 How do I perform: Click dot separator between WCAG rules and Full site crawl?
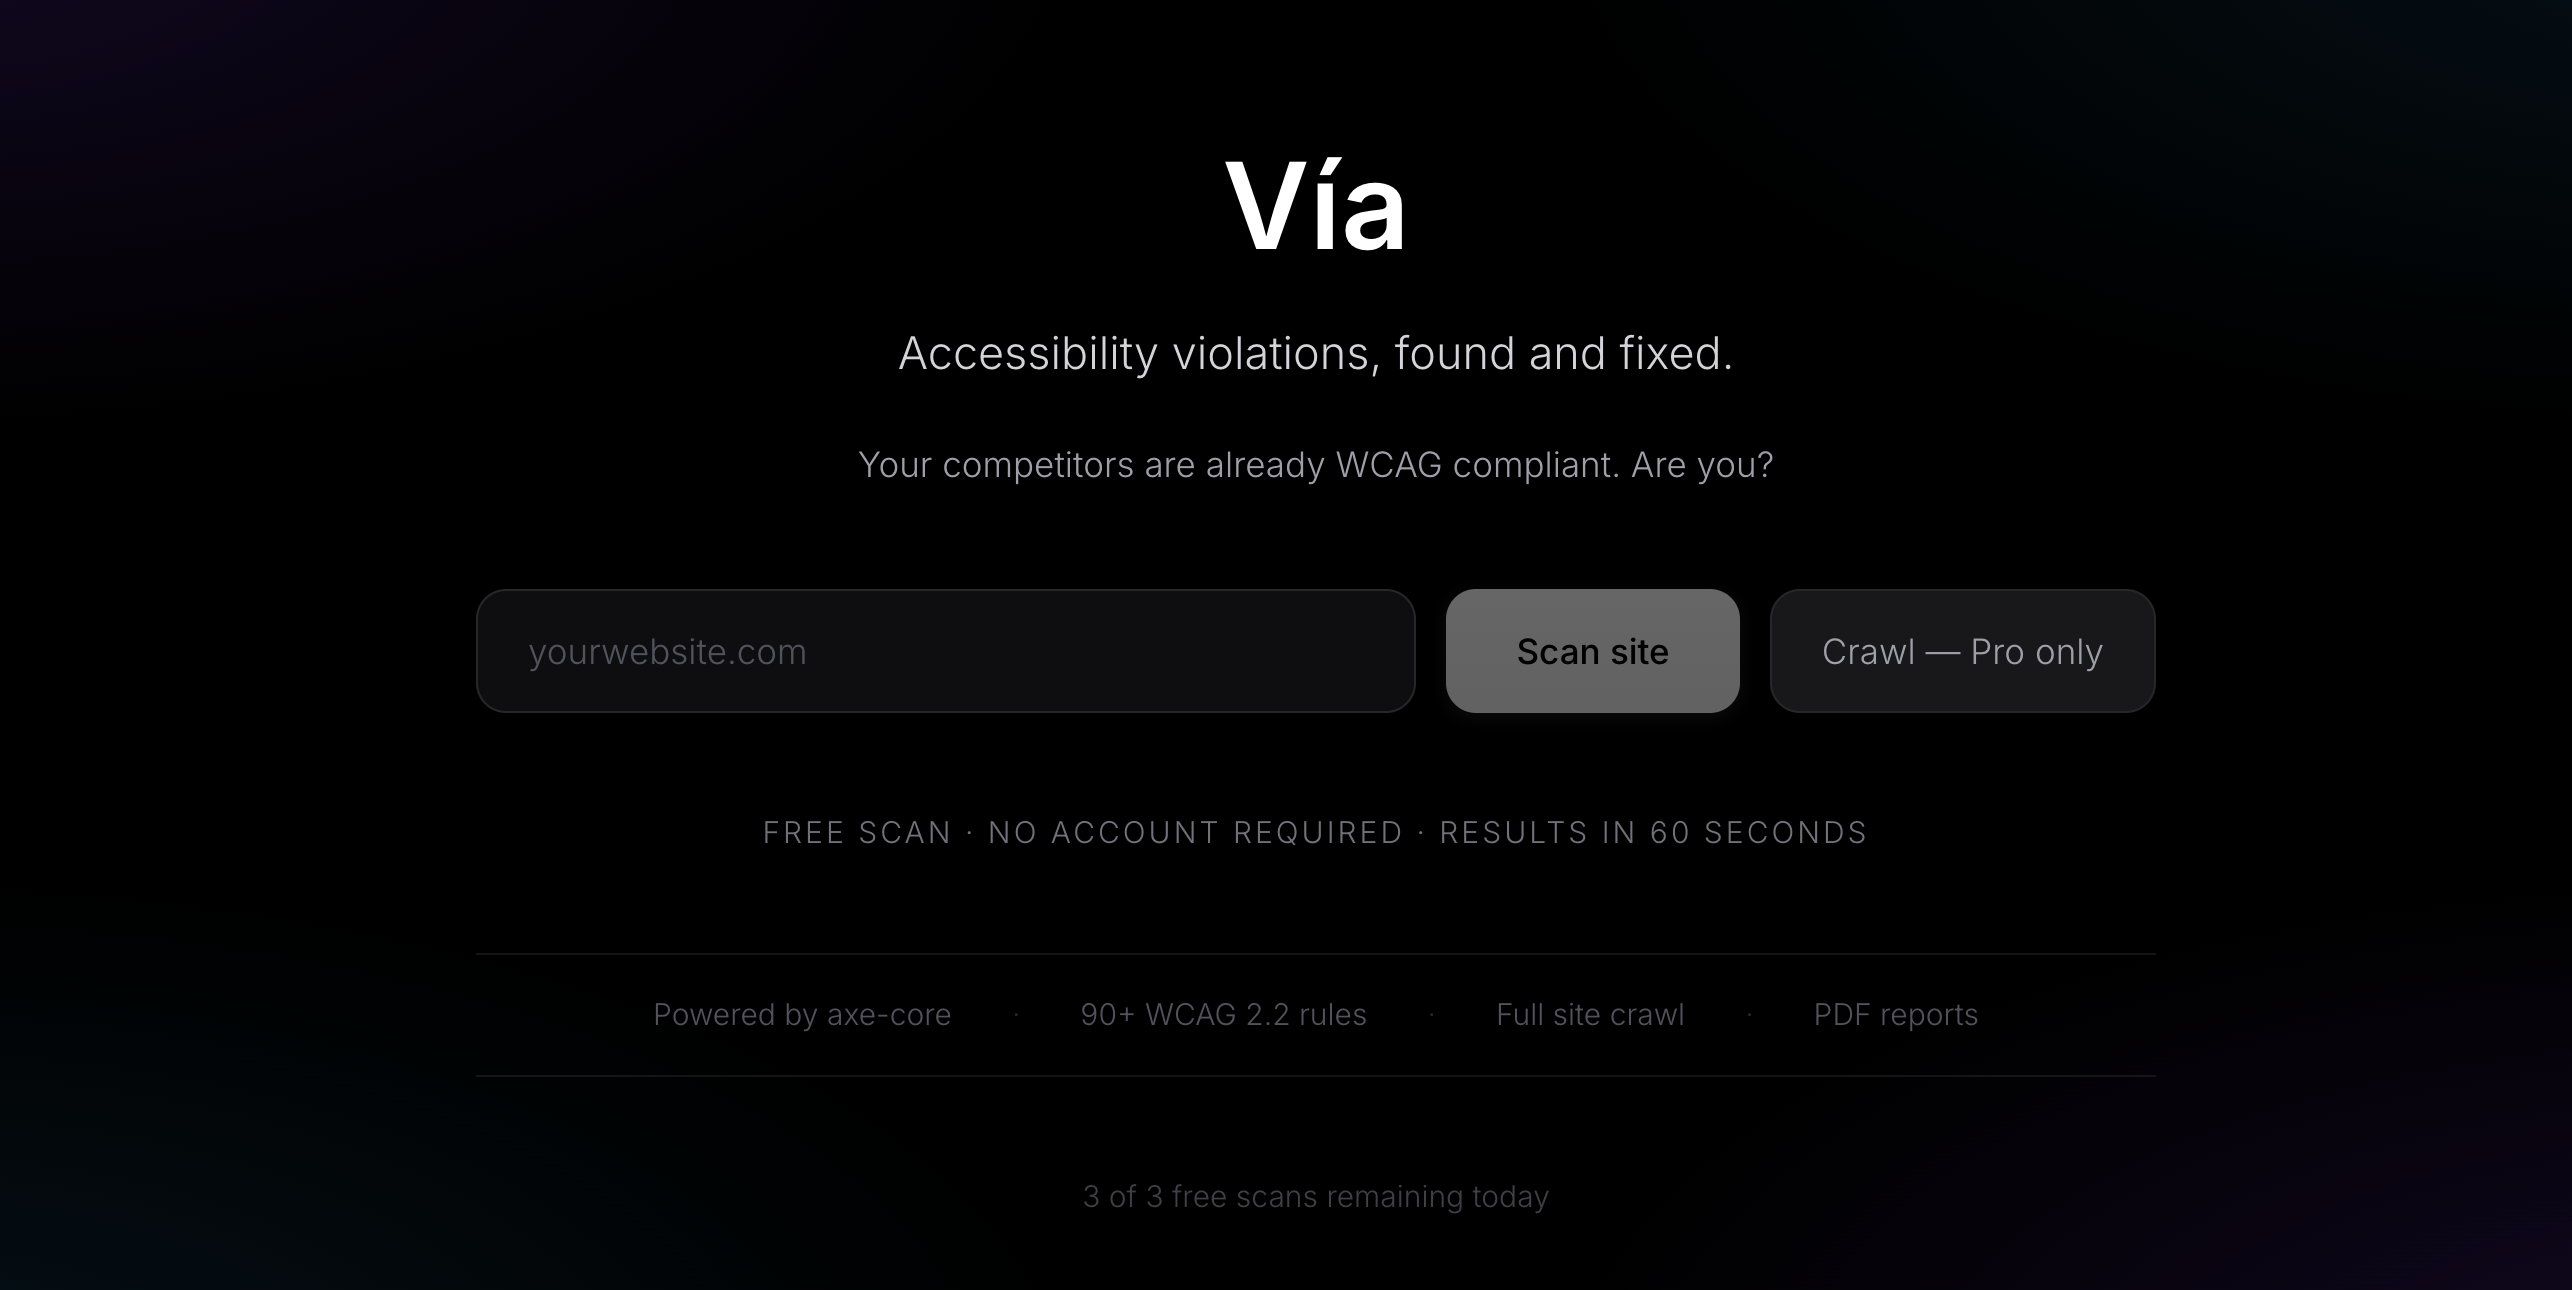(x=1432, y=1015)
